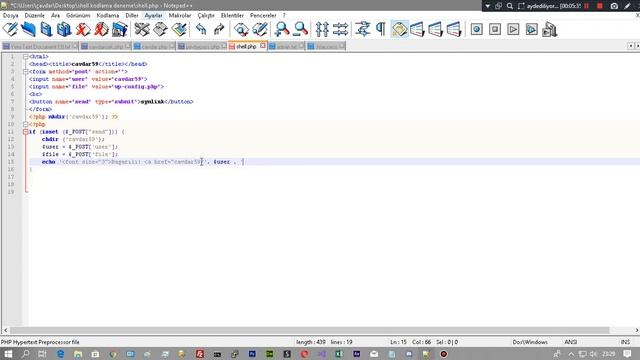
Task: Open the Dosya menu
Action: pos(11,16)
